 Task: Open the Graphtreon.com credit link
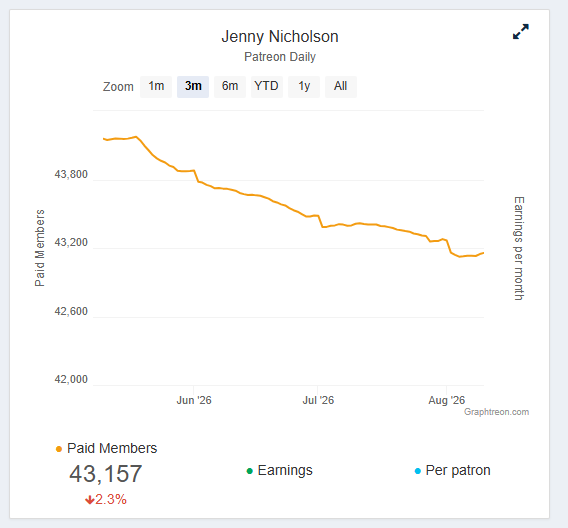(x=496, y=412)
